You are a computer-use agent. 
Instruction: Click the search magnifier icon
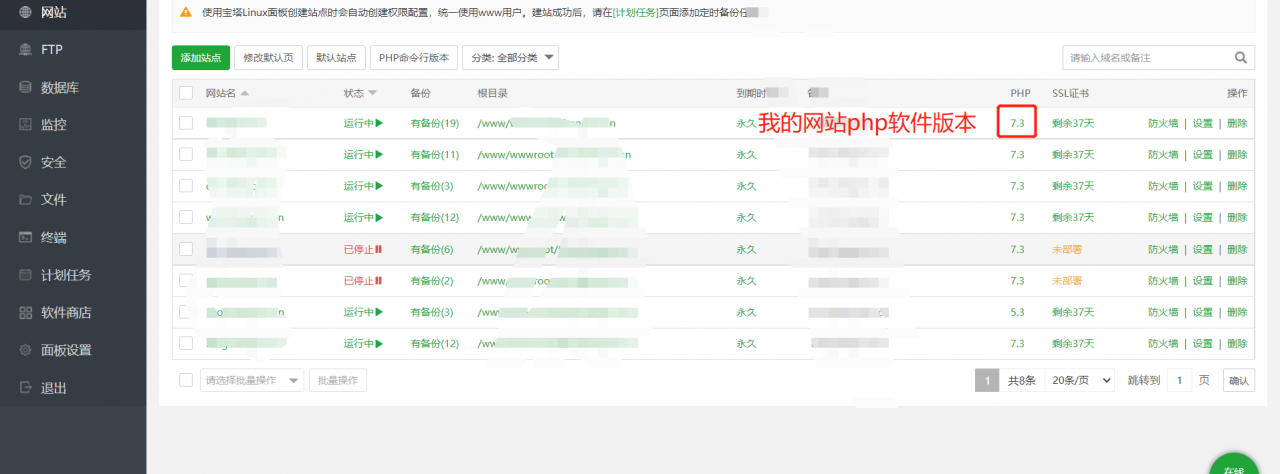(1242, 57)
